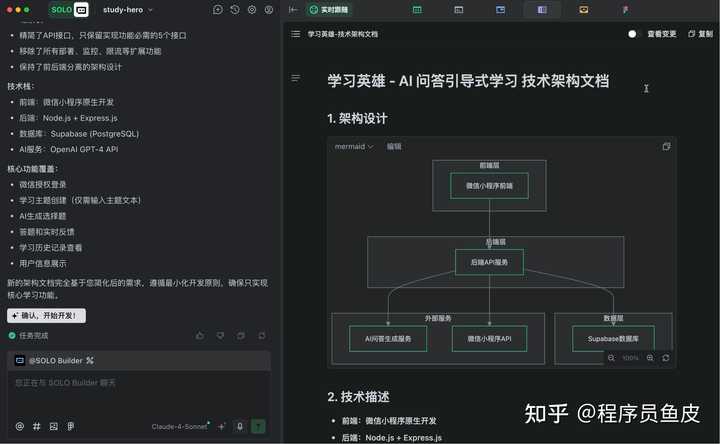Click the 微信小程序API diagram node
720x444 pixels.
click(489, 339)
